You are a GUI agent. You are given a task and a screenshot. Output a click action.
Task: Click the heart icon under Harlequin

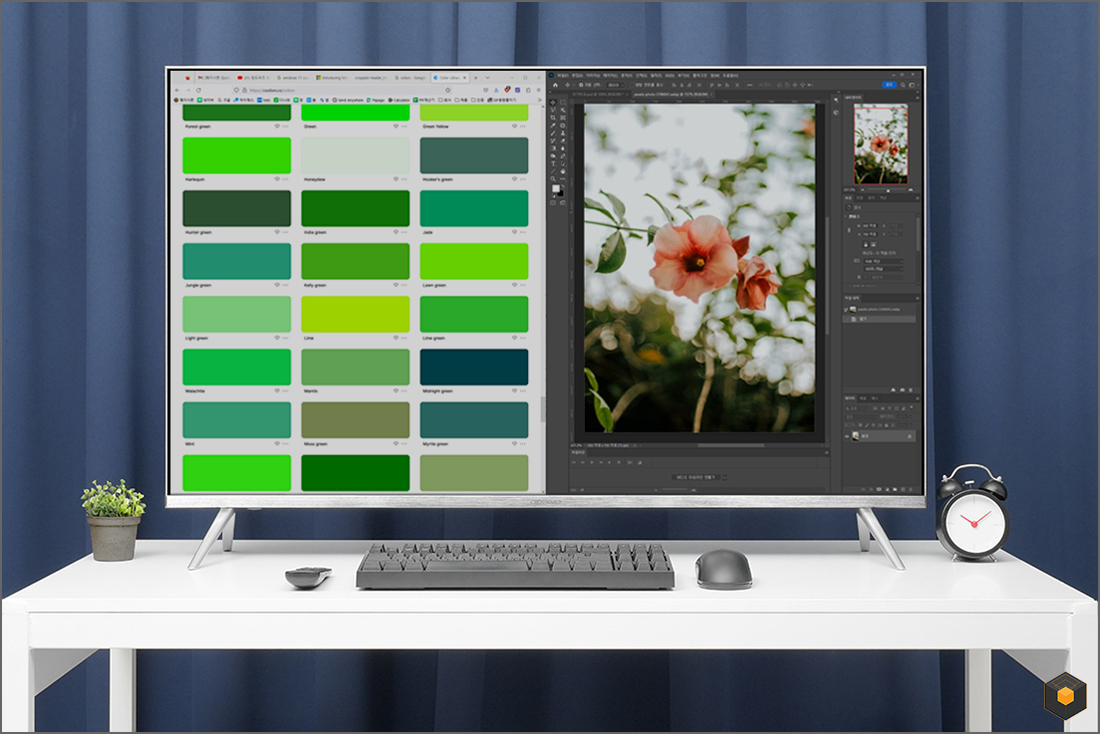click(277, 179)
